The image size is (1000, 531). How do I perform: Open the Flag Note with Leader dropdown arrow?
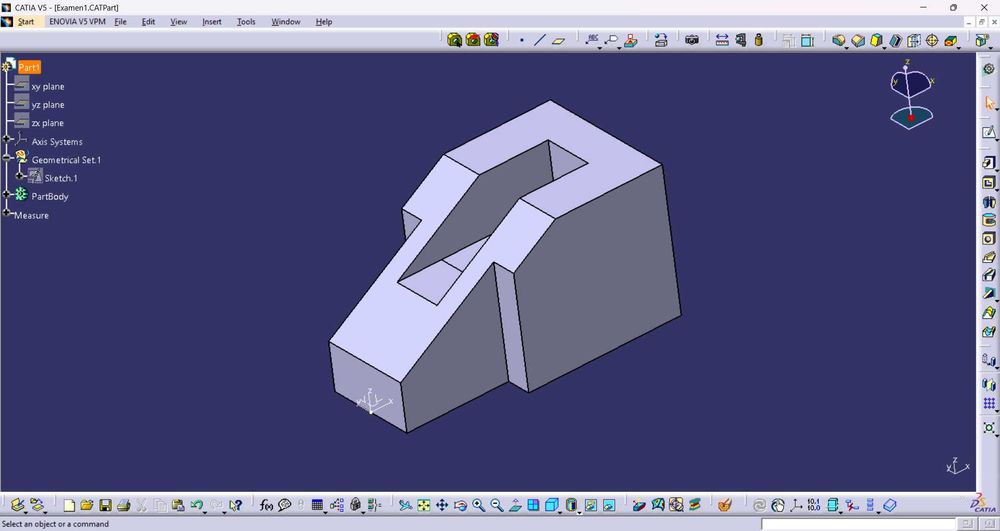click(617, 47)
